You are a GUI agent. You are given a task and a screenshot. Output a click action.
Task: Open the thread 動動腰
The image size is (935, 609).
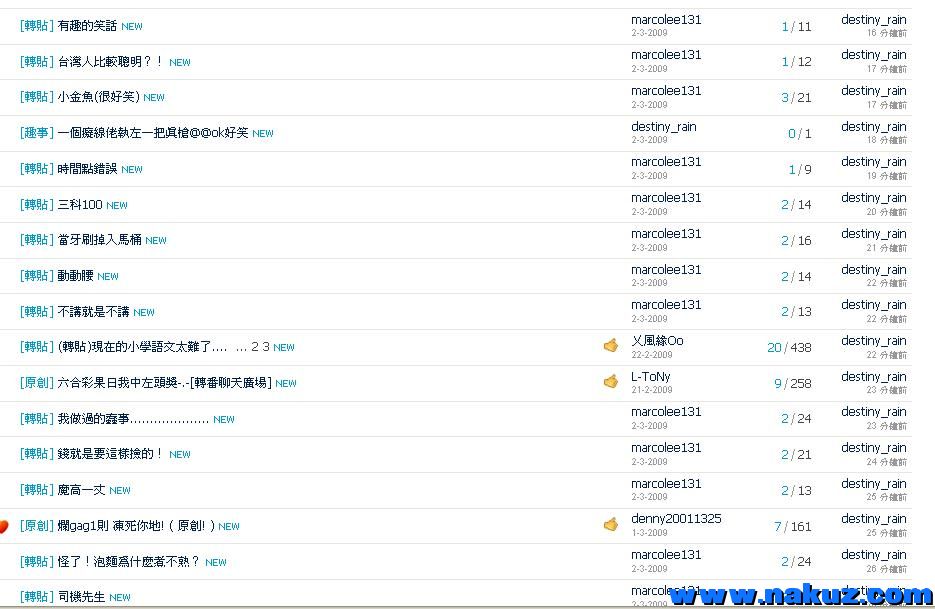tap(75, 276)
